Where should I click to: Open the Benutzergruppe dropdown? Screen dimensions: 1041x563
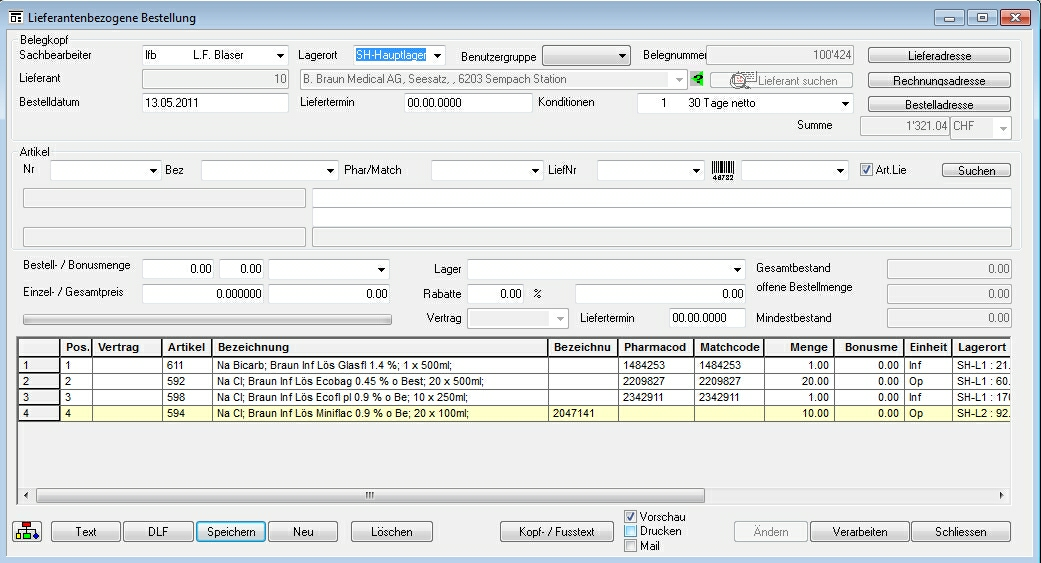pyautogui.click(x=622, y=56)
